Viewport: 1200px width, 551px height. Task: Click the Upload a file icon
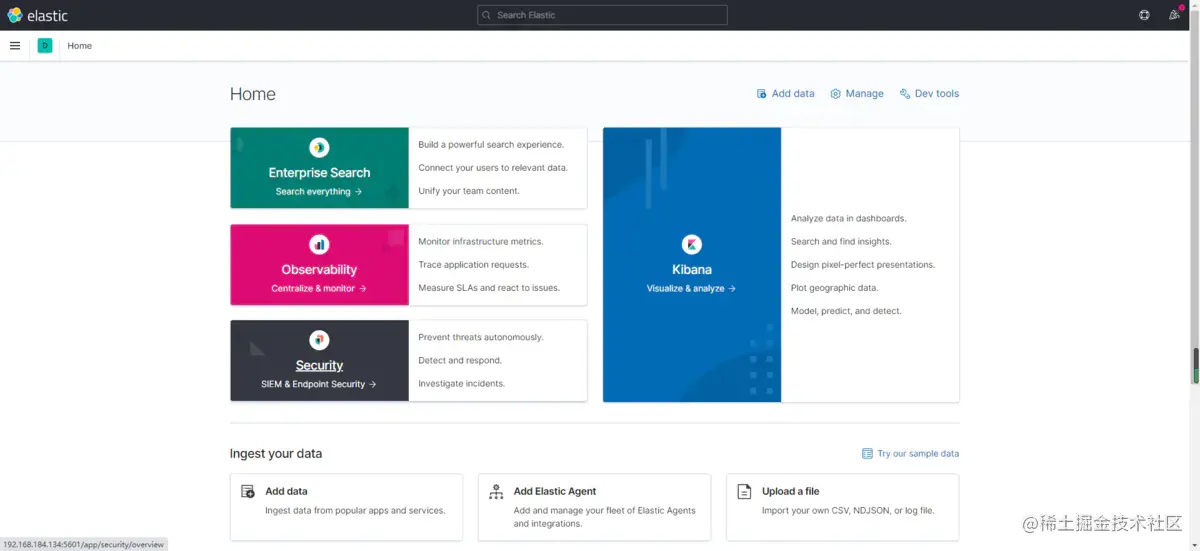pos(744,492)
